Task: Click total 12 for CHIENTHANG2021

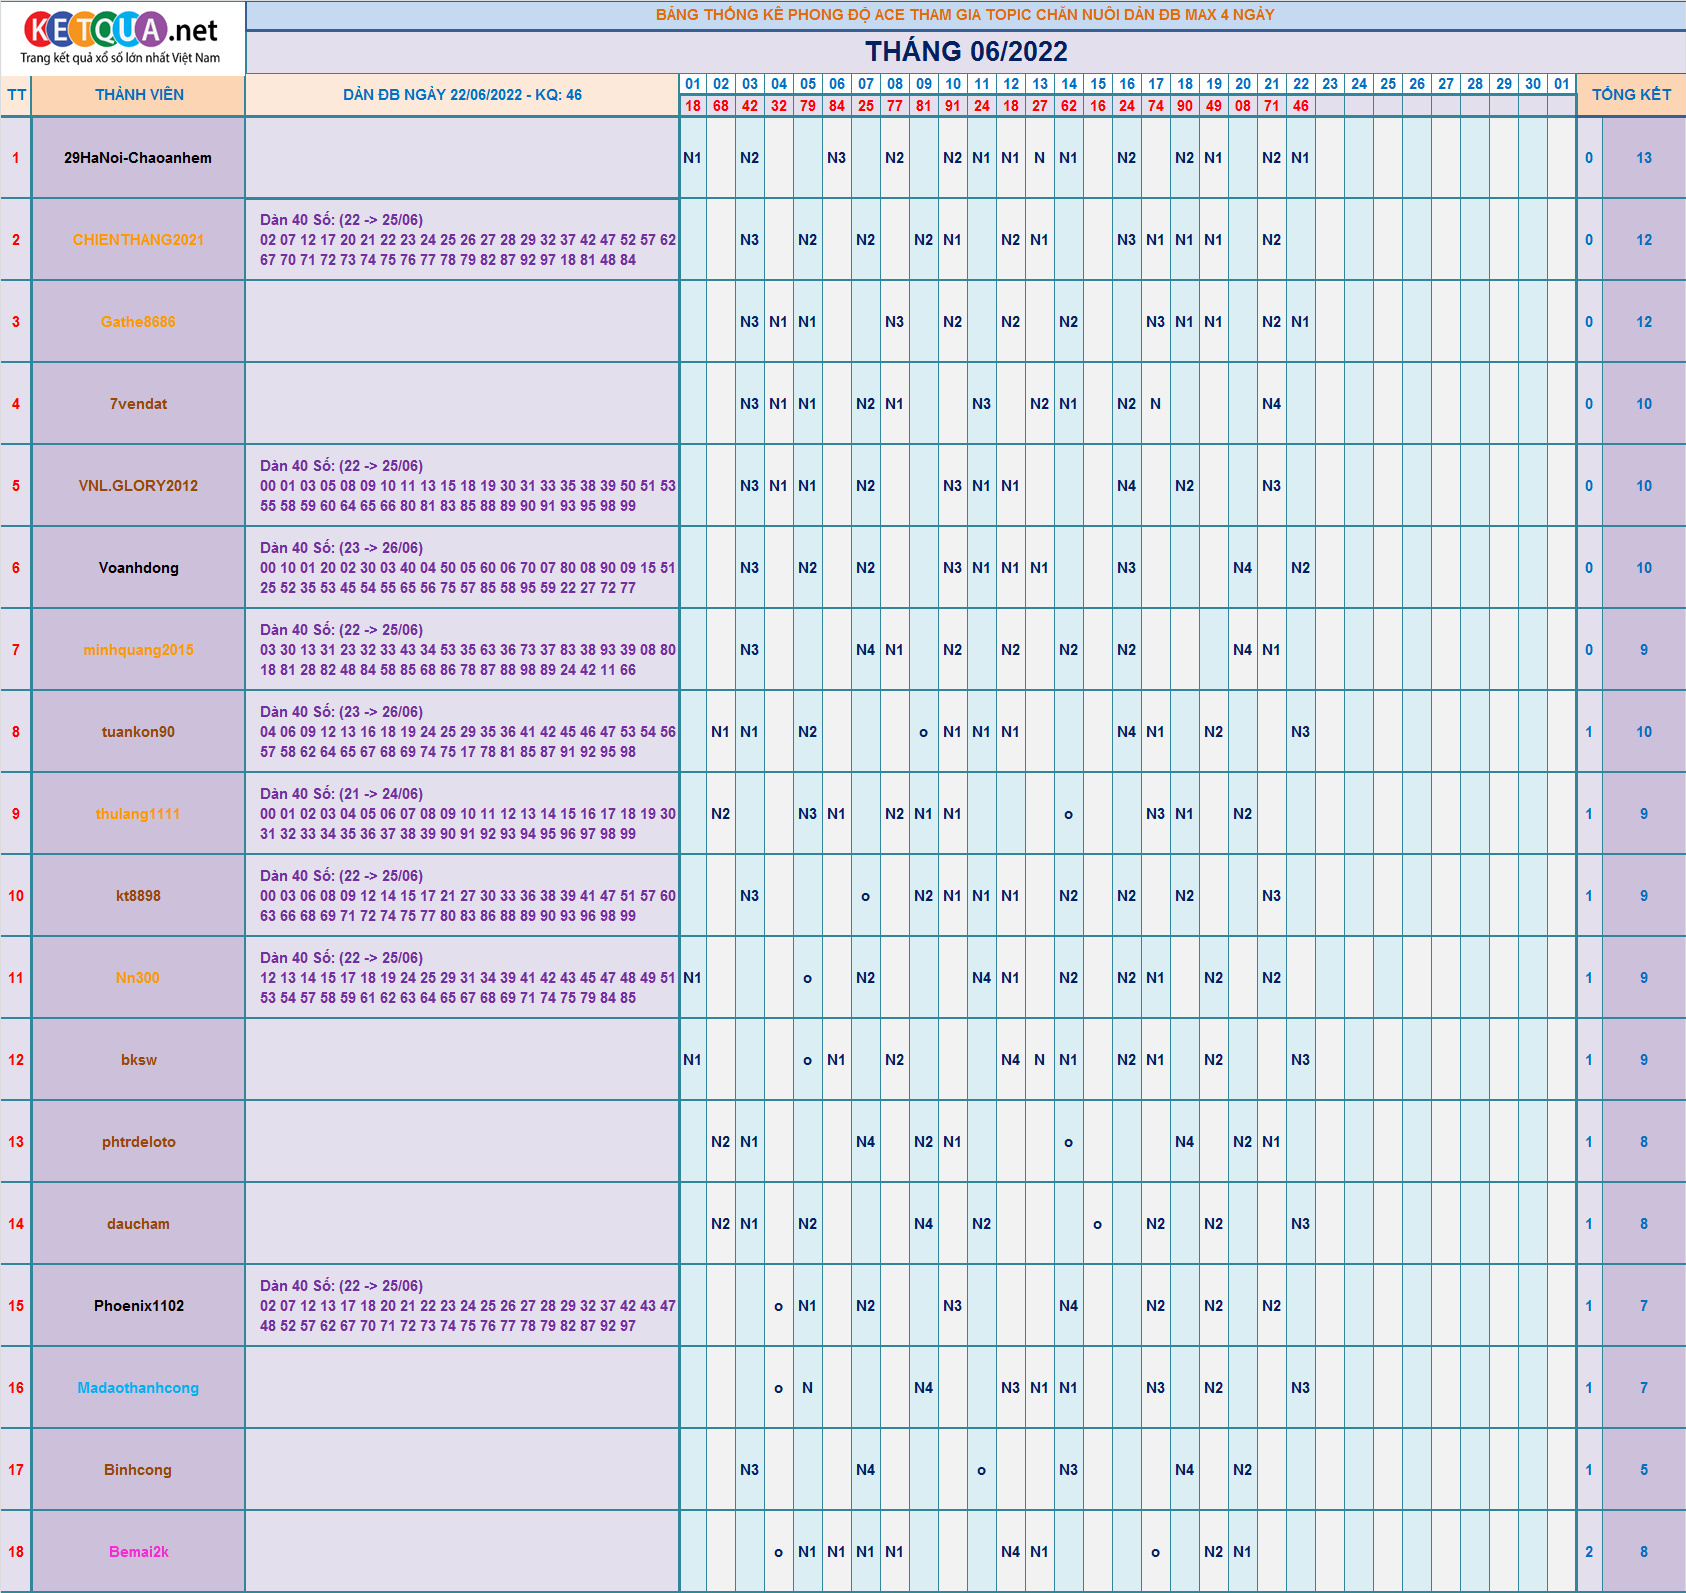Action: click(x=1644, y=240)
